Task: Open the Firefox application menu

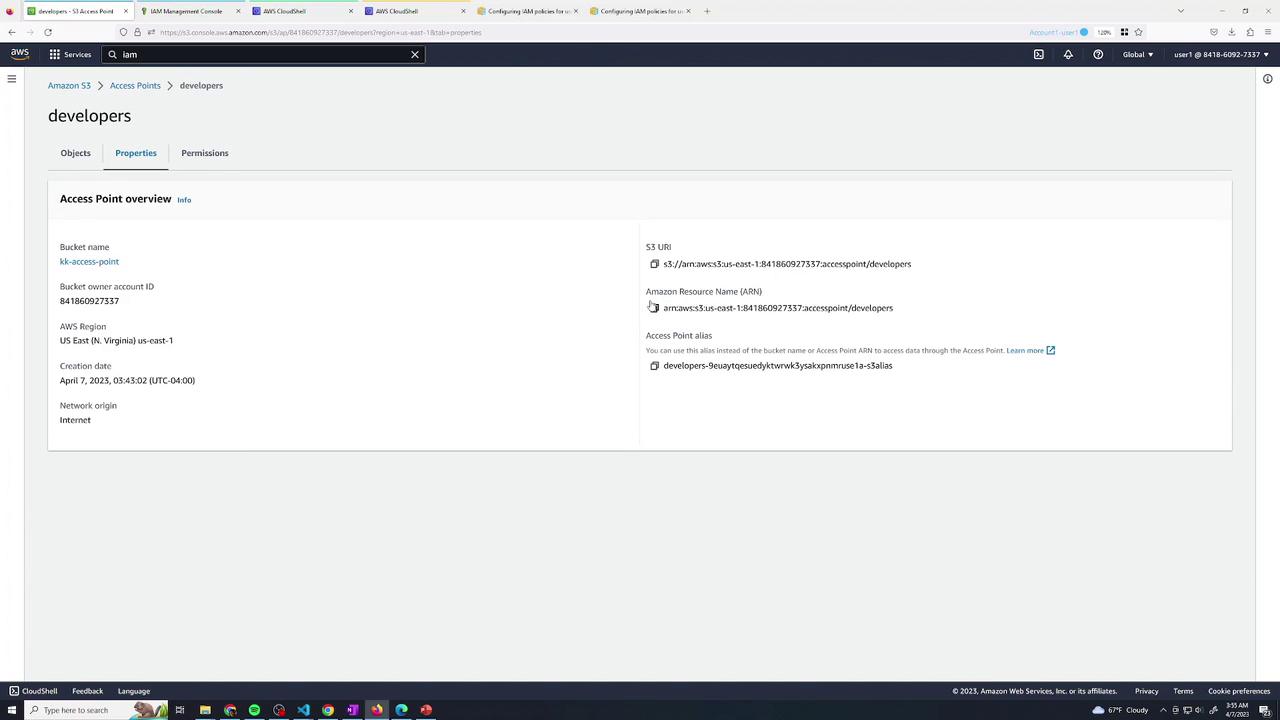Action: point(1268,32)
